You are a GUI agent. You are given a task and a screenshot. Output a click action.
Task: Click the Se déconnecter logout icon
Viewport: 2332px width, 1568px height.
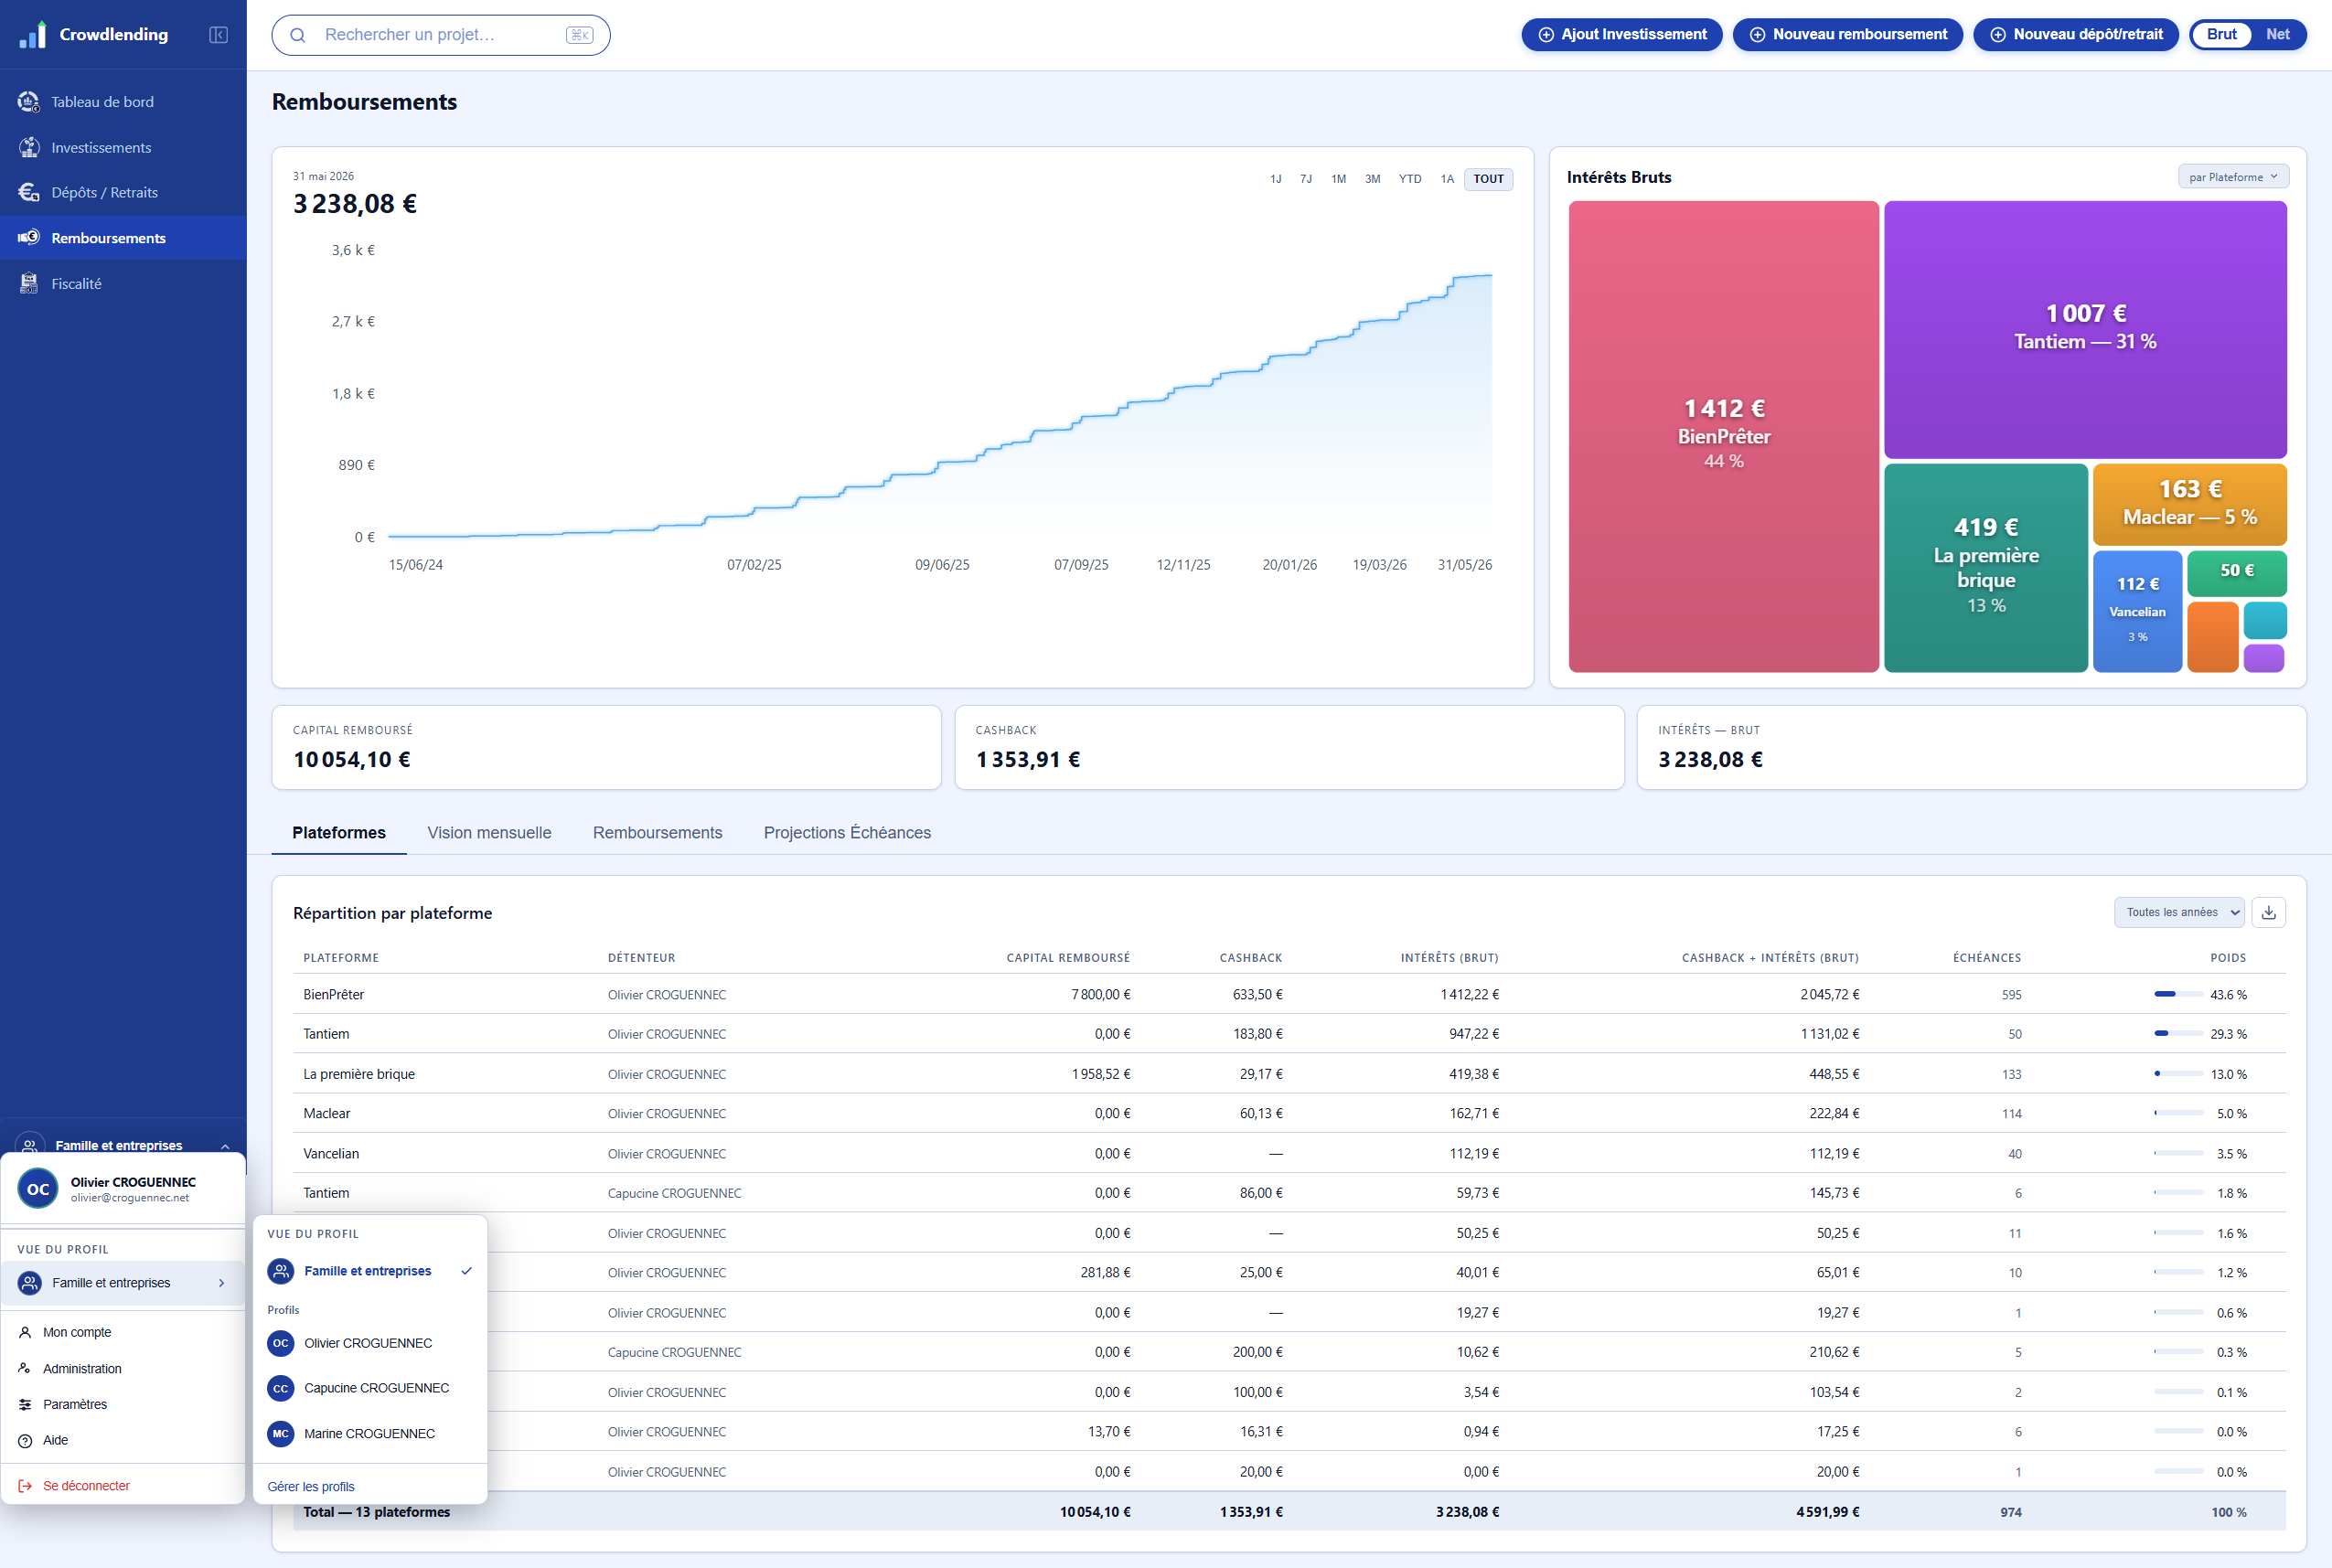coord(26,1486)
